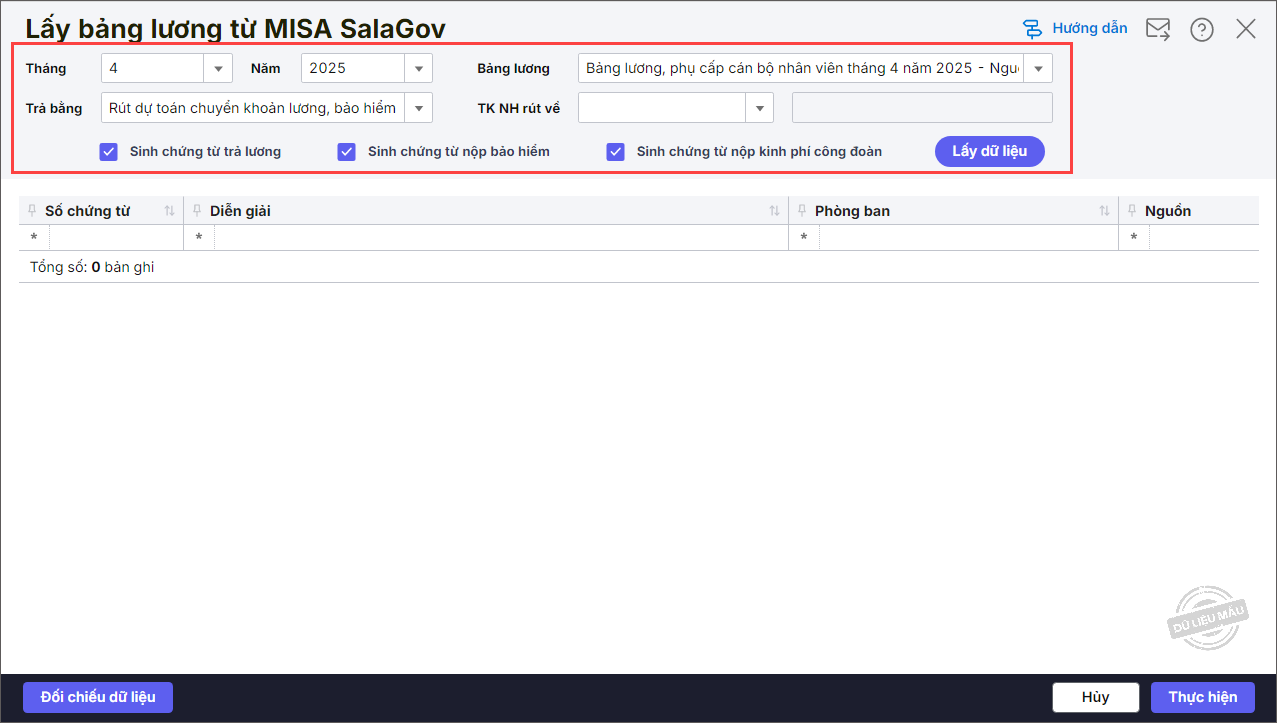This screenshot has width=1277, height=723.
Task: Click pin icon on Nguồn column
Action: 1133,211
